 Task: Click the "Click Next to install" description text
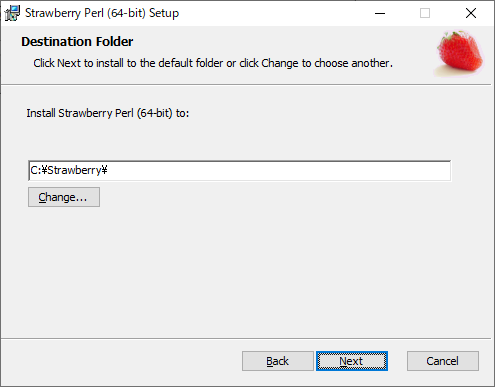pos(213,63)
